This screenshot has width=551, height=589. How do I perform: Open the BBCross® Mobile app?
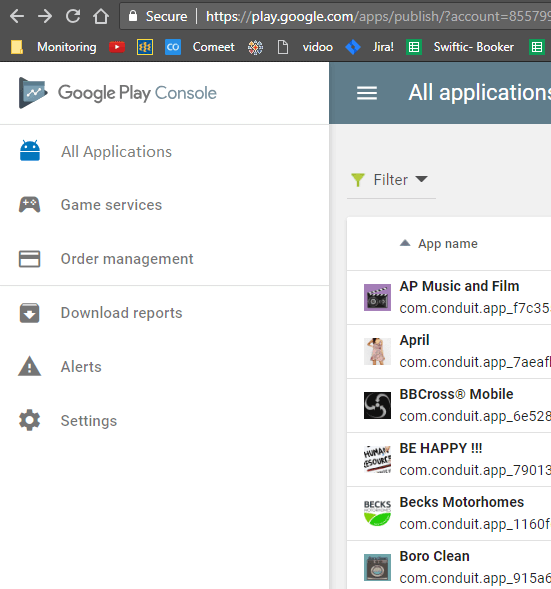456,394
